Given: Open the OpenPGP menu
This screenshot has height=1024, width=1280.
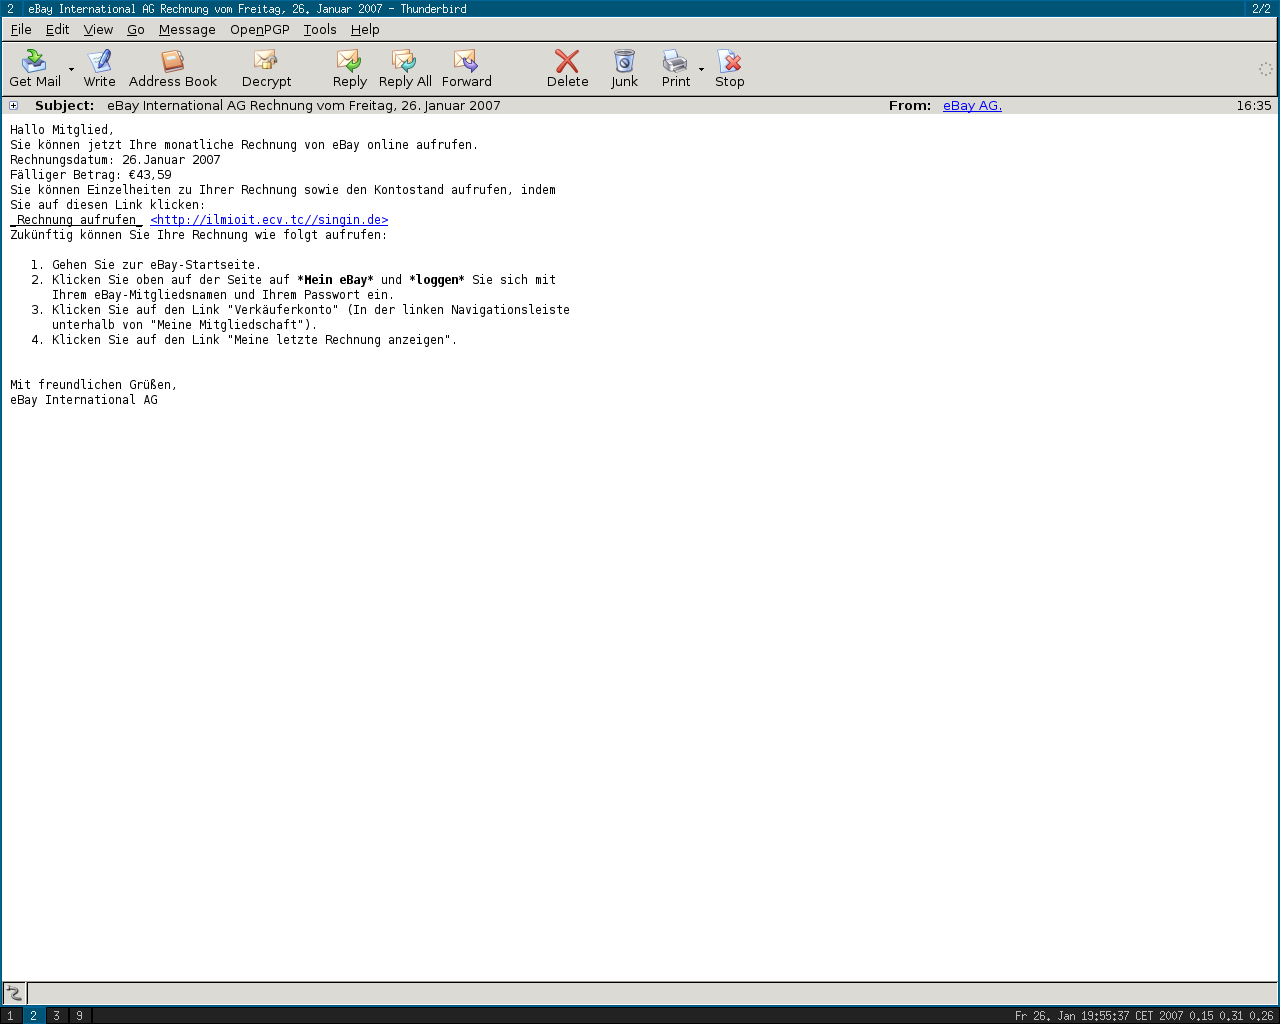Looking at the screenshot, I should coord(260,30).
